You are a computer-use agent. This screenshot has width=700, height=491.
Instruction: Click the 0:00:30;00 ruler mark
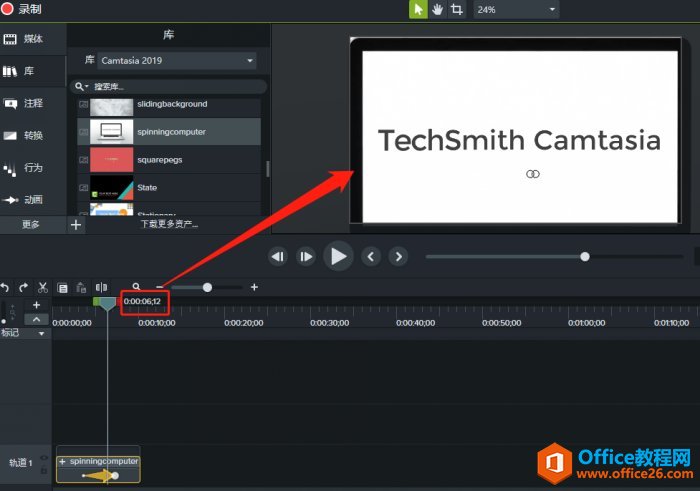pyautogui.click(x=329, y=323)
